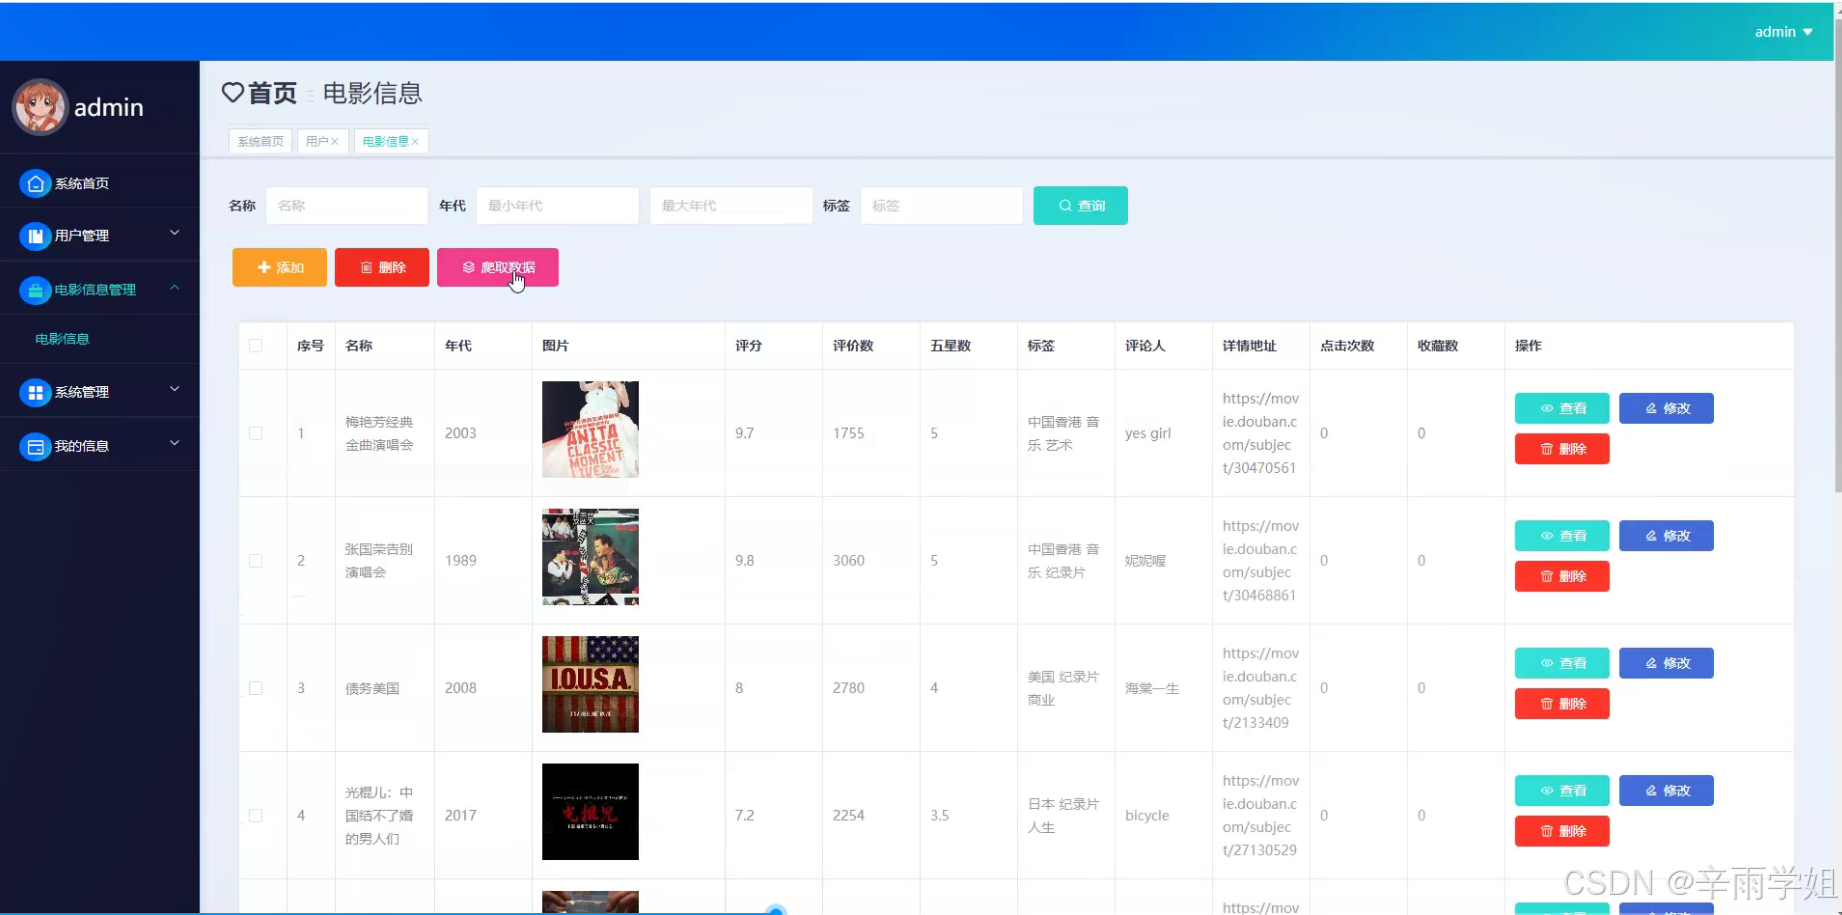Click the orange 添加 button
The width and height of the screenshot is (1842, 915).
(x=279, y=267)
